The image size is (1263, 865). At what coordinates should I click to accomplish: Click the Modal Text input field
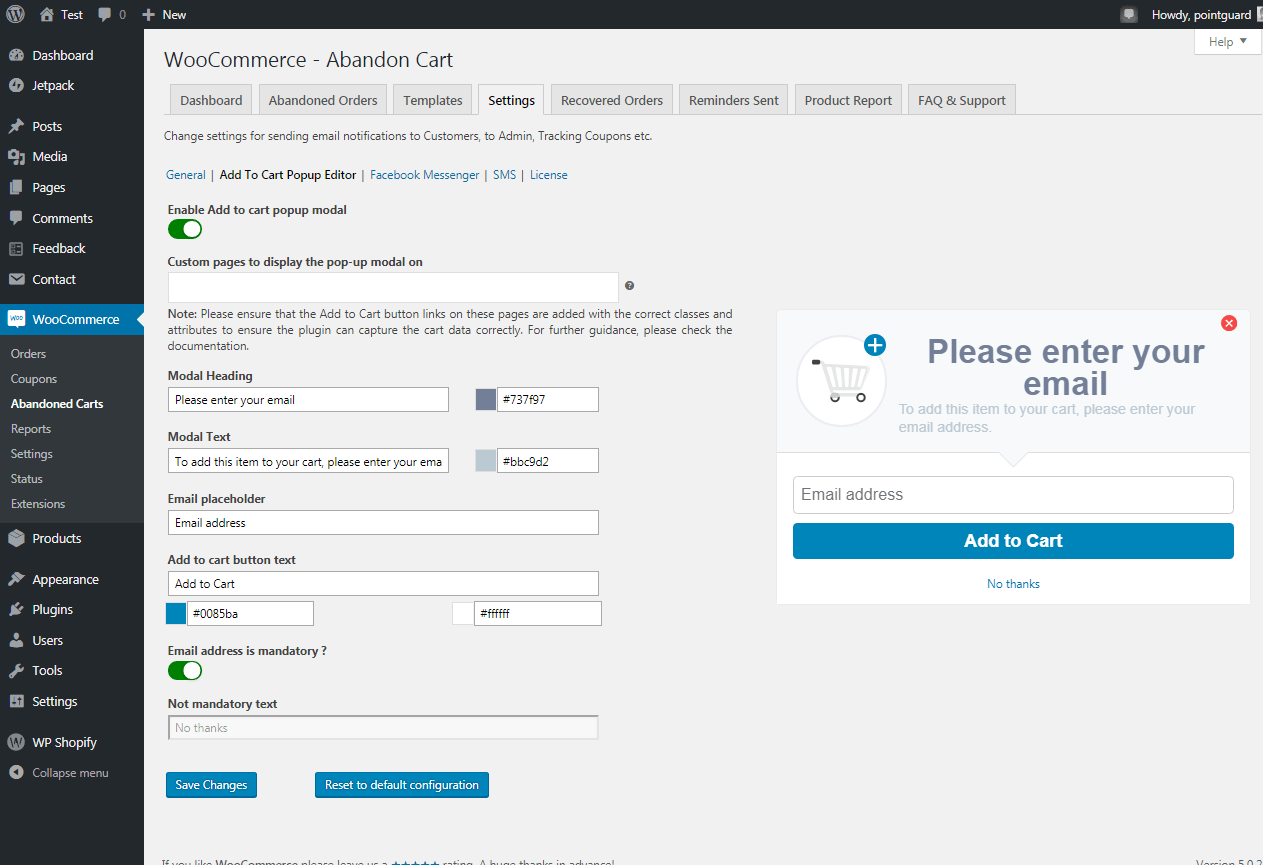[308, 461]
